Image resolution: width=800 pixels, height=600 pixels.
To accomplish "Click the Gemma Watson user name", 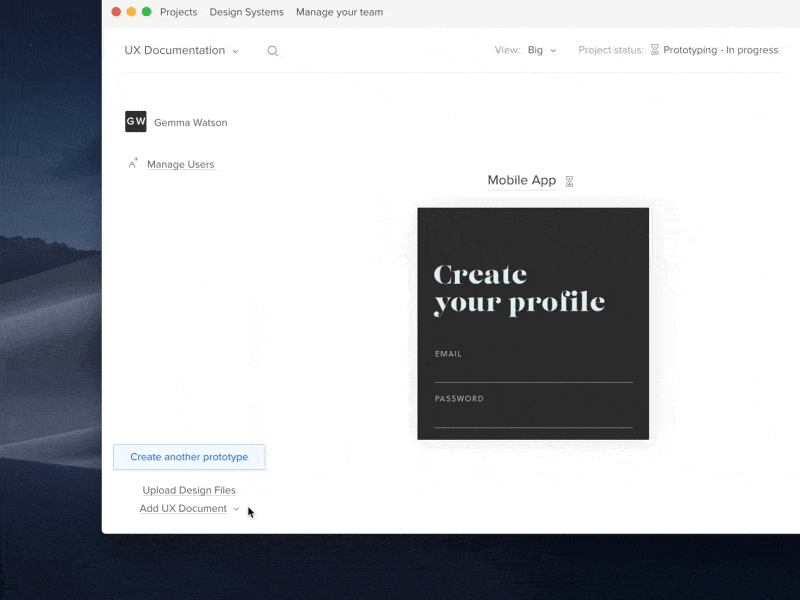I will click(x=191, y=122).
